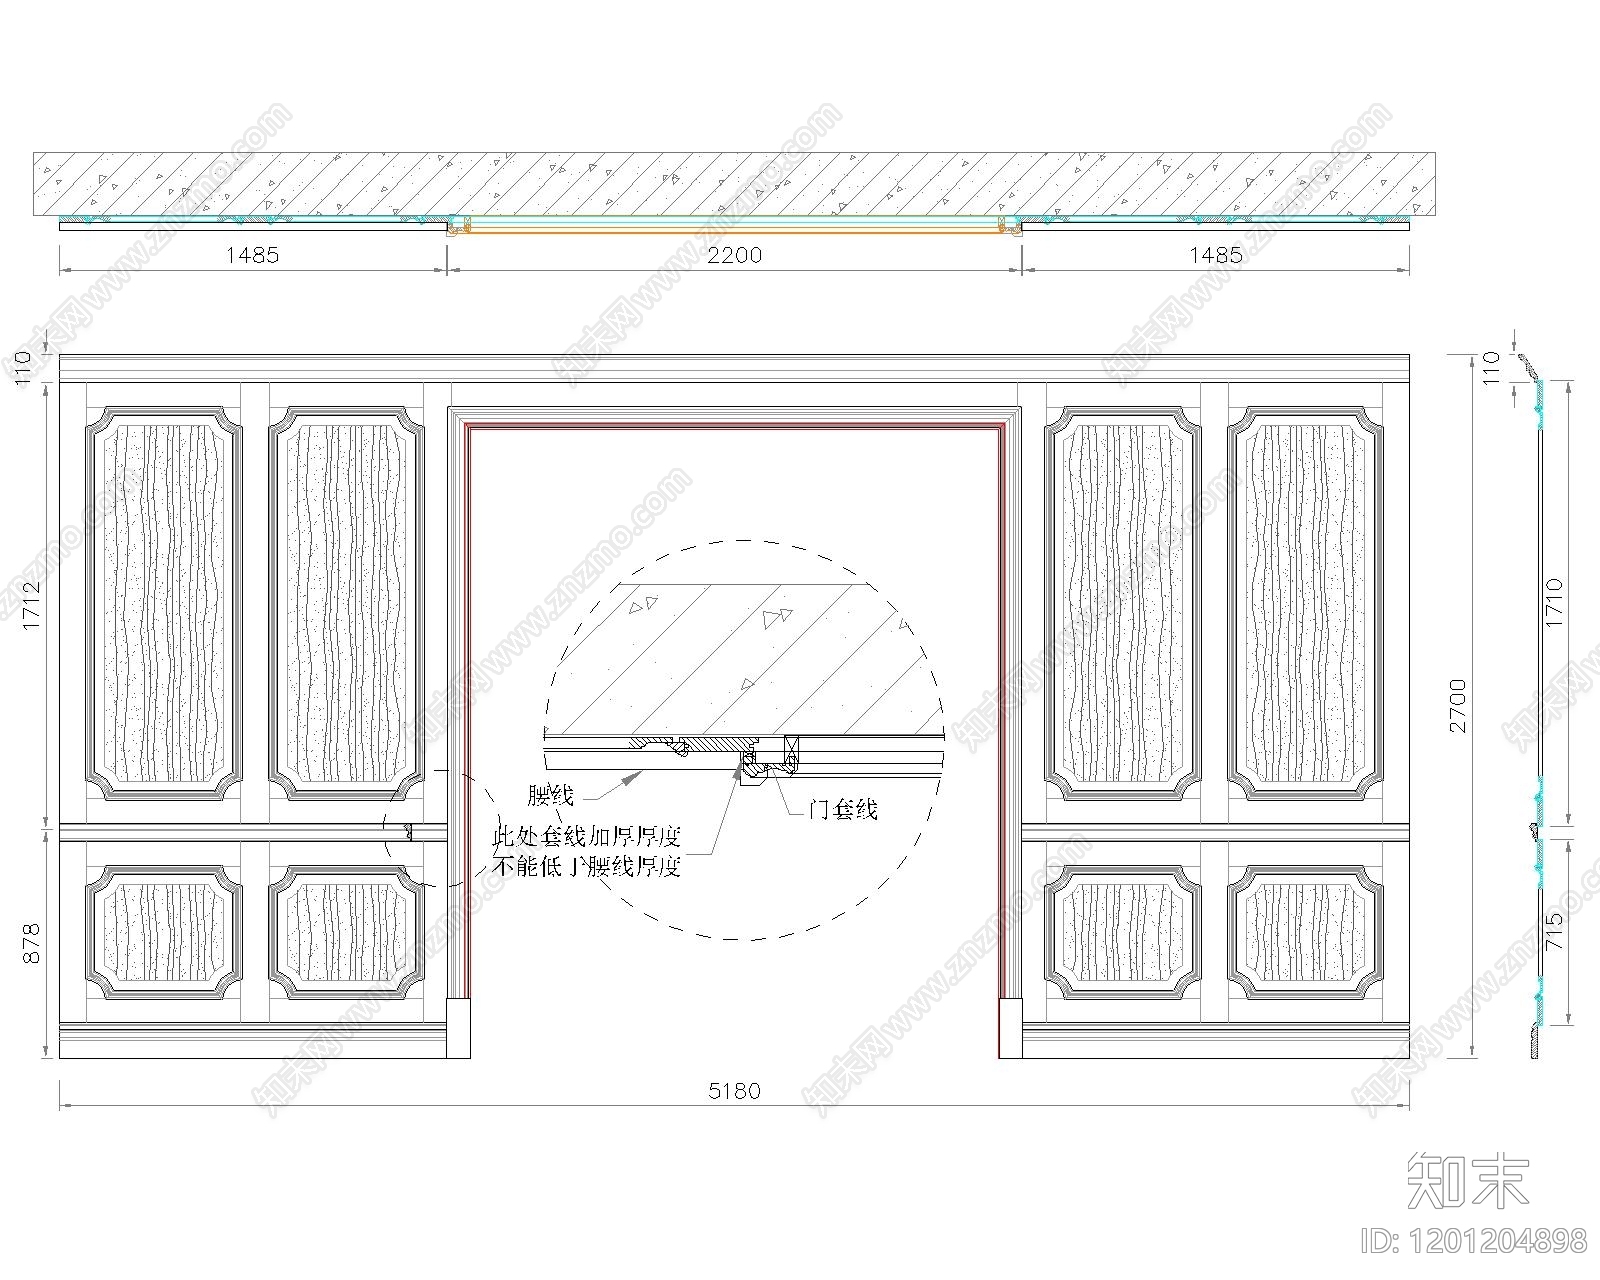Viewport: 1600px width, 1280px height.
Task: Select the "此处套线加厚厚度" annotation line
Action: click(x=587, y=837)
